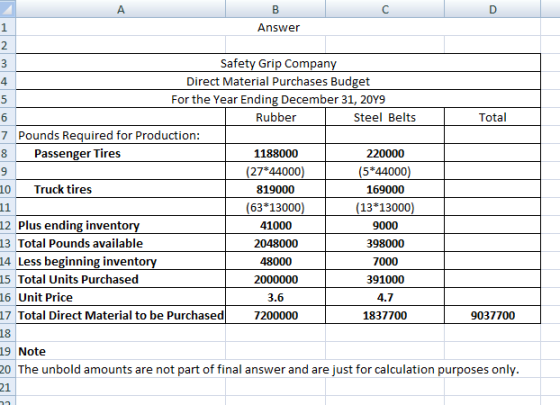This screenshot has height=405, width=560.
Task: Click the Select All corner triangle
Action: tap(7, 9)
